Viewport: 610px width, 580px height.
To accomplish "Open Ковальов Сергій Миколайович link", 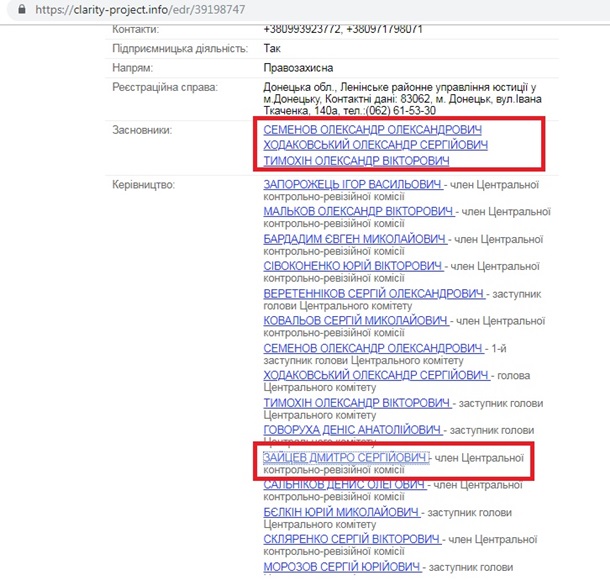I will 355,321.
